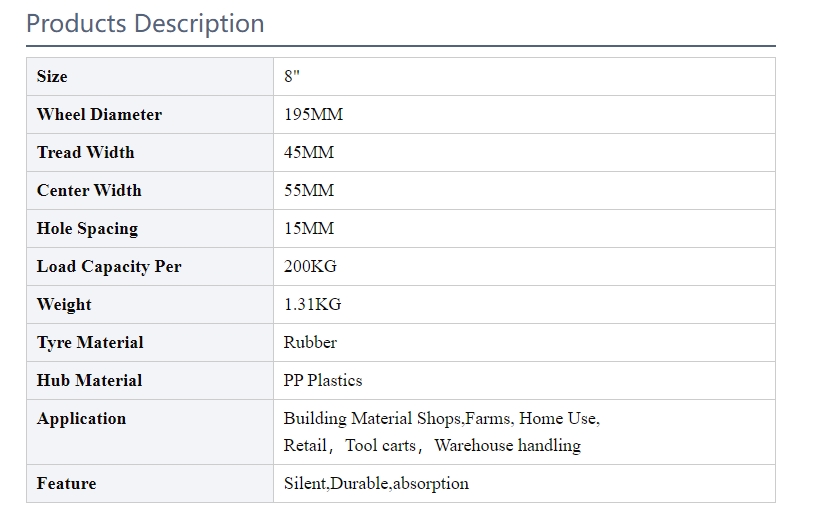
Task: Click the Rubber tyre material value
Action: point(310,342)
